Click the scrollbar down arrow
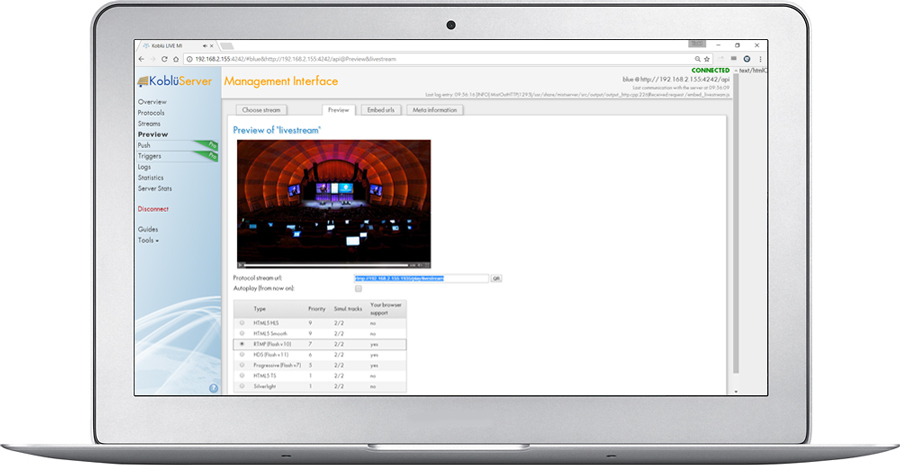The width and height of the screenshot is (900, 465). click(736, 392)
